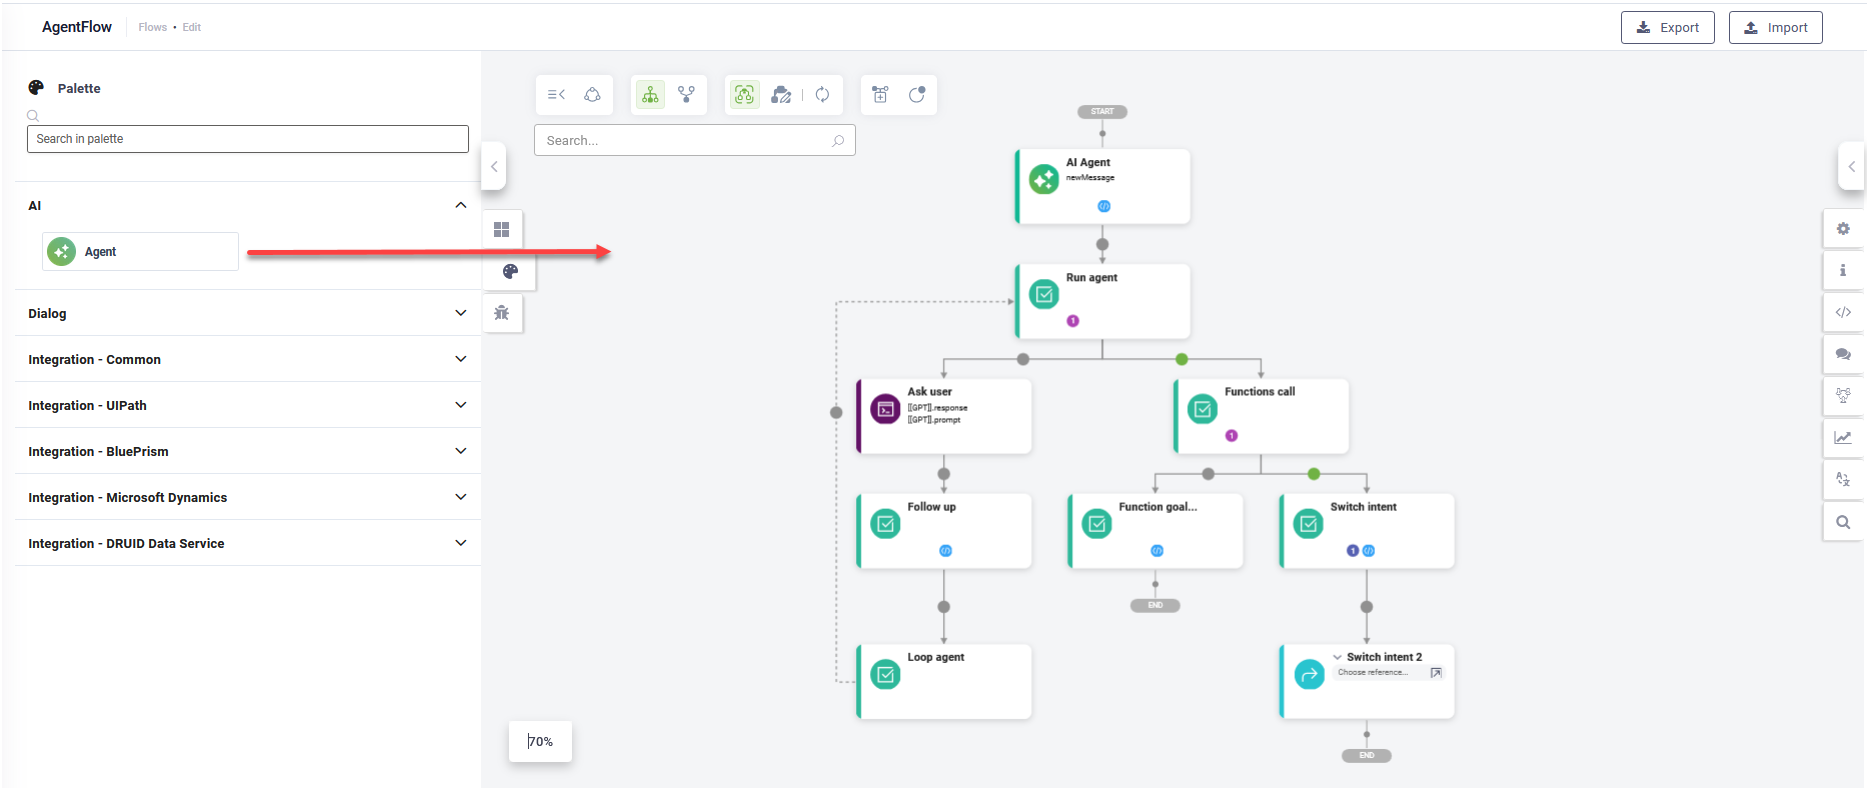Open the grid view side tab
This screenshot has width=1867, height=788.
(x=502, y=230)
